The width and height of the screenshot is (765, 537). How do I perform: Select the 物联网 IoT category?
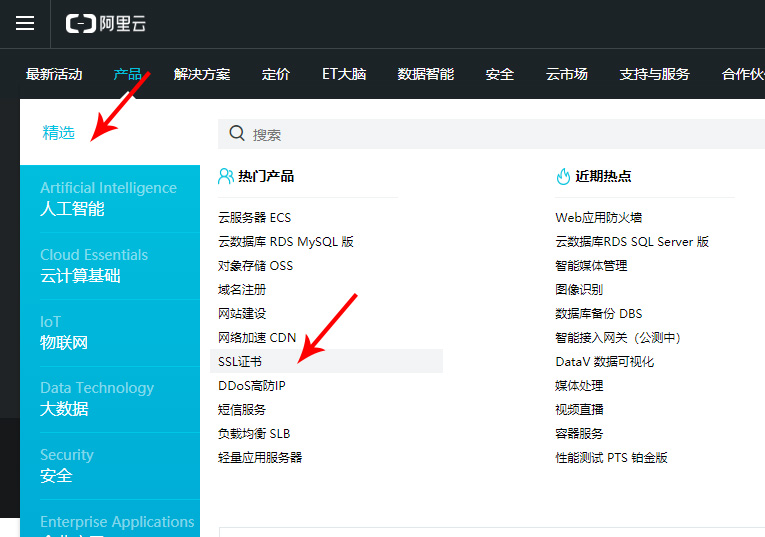pos(110,333)
